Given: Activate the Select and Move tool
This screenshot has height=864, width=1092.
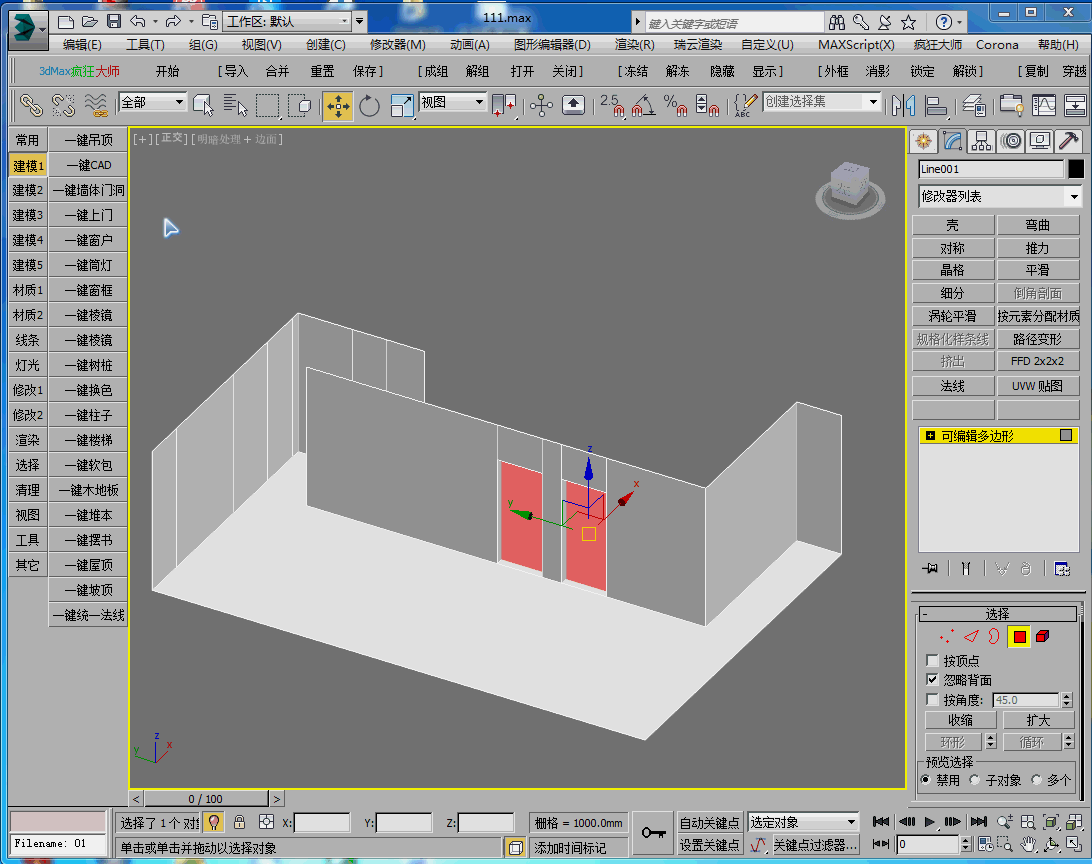Looking at the screenshot, I should pos(338,106).
